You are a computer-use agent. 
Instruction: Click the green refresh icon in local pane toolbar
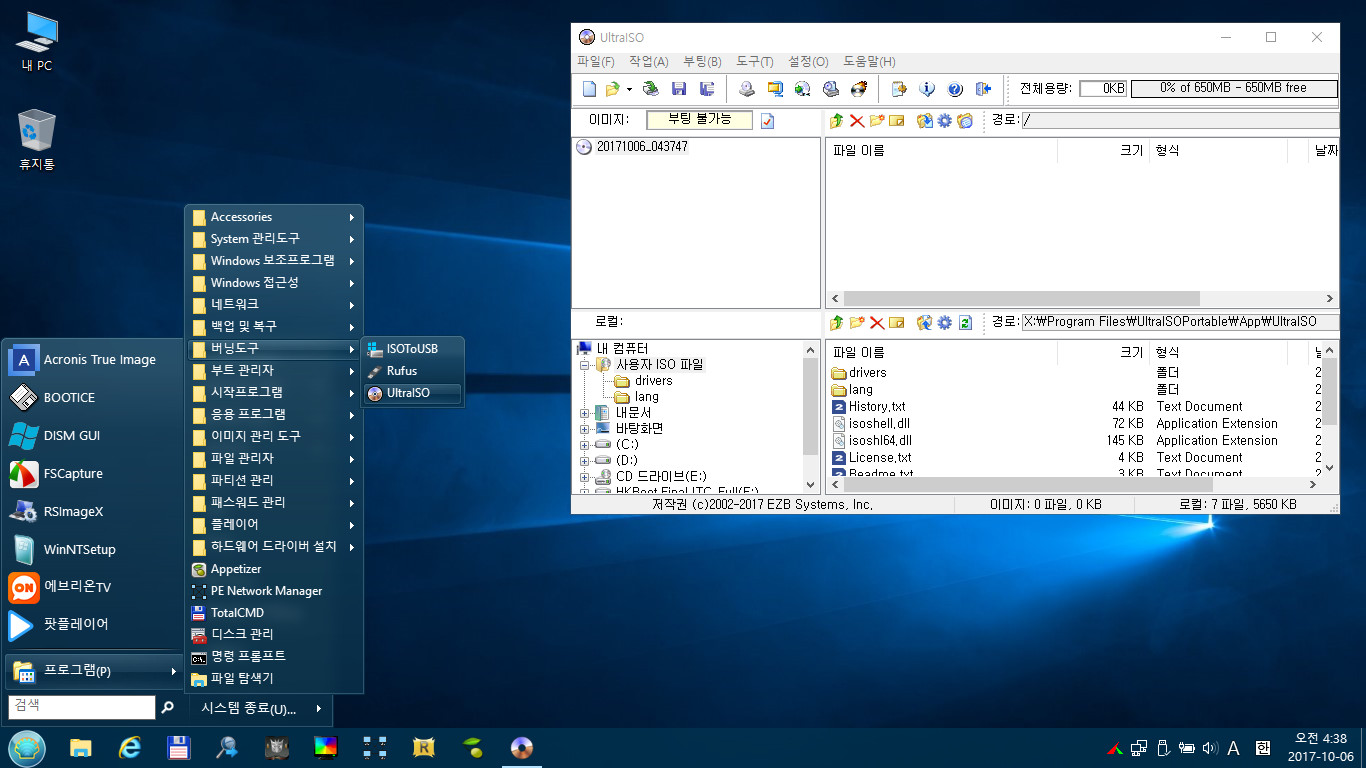click(965, 322)
